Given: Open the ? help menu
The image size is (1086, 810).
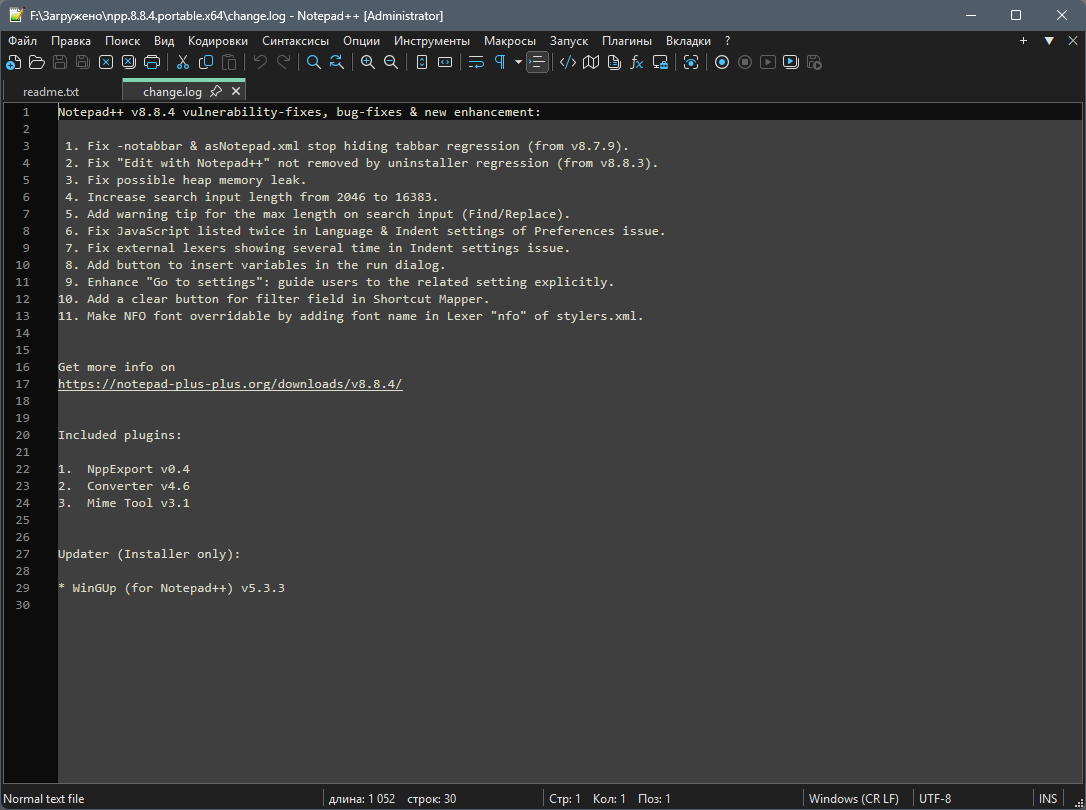Looking at the screenshot, I should pos(727,41).
